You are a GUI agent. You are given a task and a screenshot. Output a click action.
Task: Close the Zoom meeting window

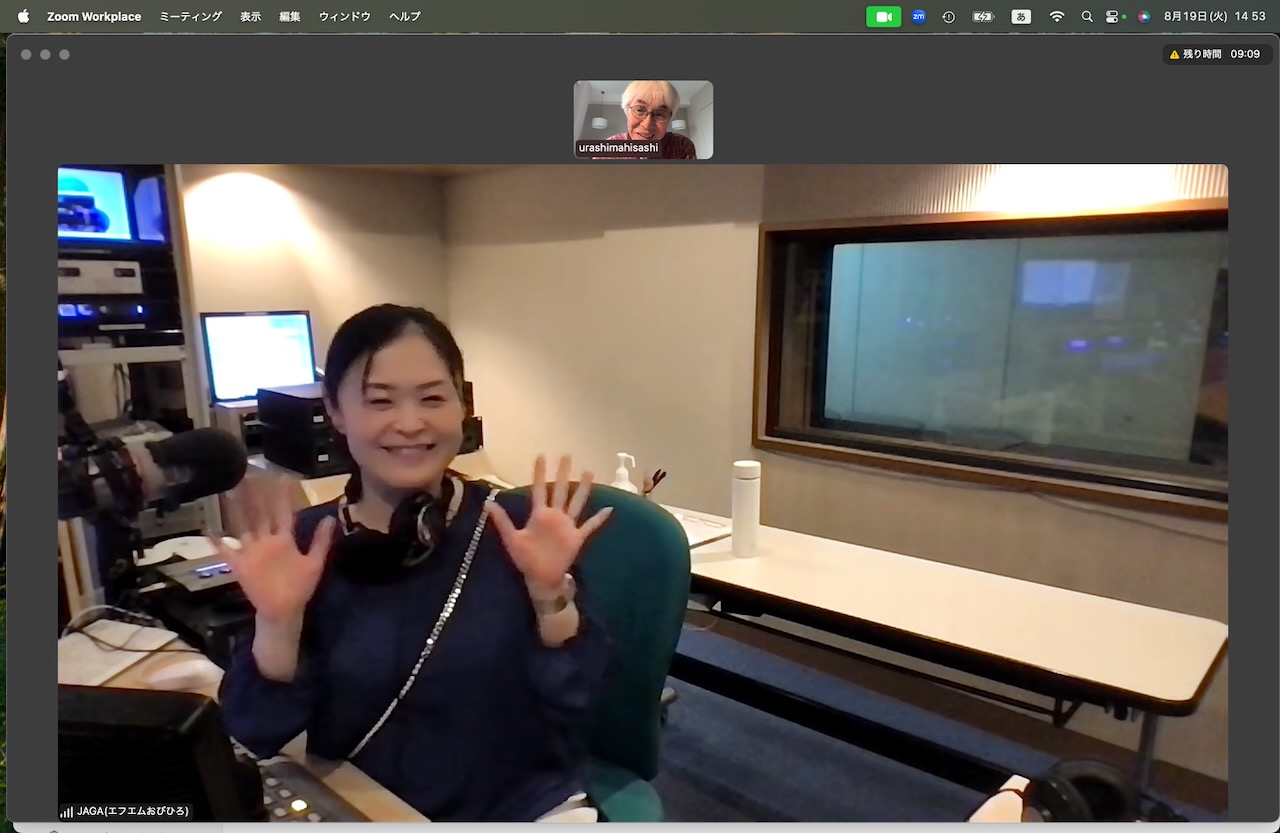[26, 54]
